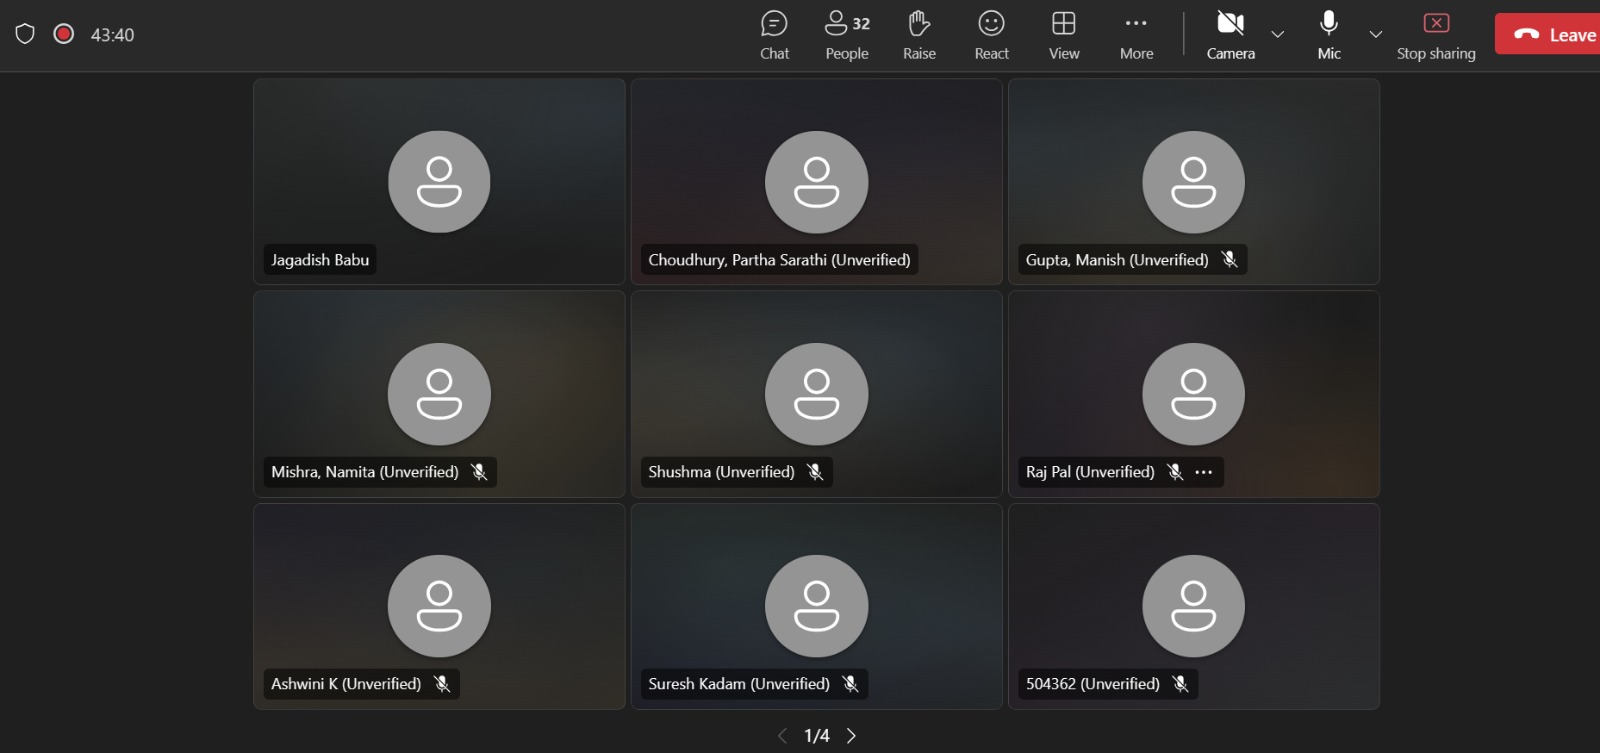Expand the Mic options dropdown arrow
Viewport: 1600px width, 753px height.
click(x=1376, y=34)
